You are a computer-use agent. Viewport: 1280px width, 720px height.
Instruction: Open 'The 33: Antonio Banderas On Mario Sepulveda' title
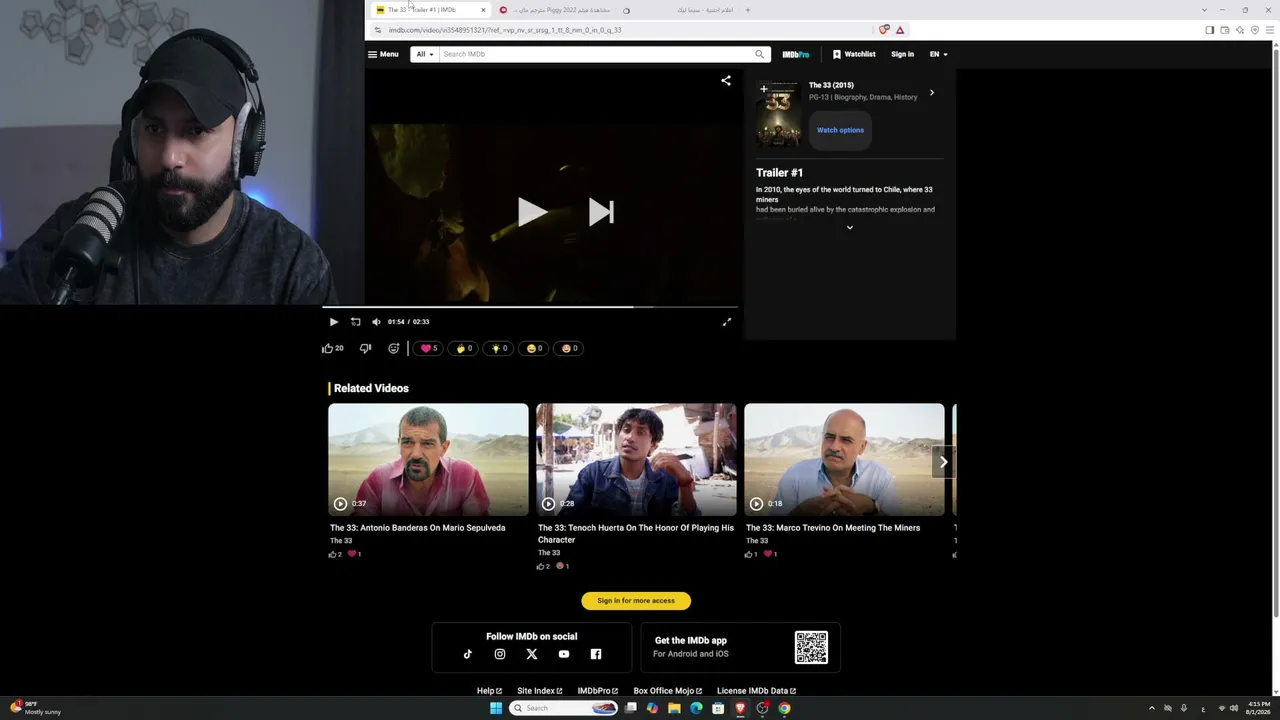tap(418, 528)
